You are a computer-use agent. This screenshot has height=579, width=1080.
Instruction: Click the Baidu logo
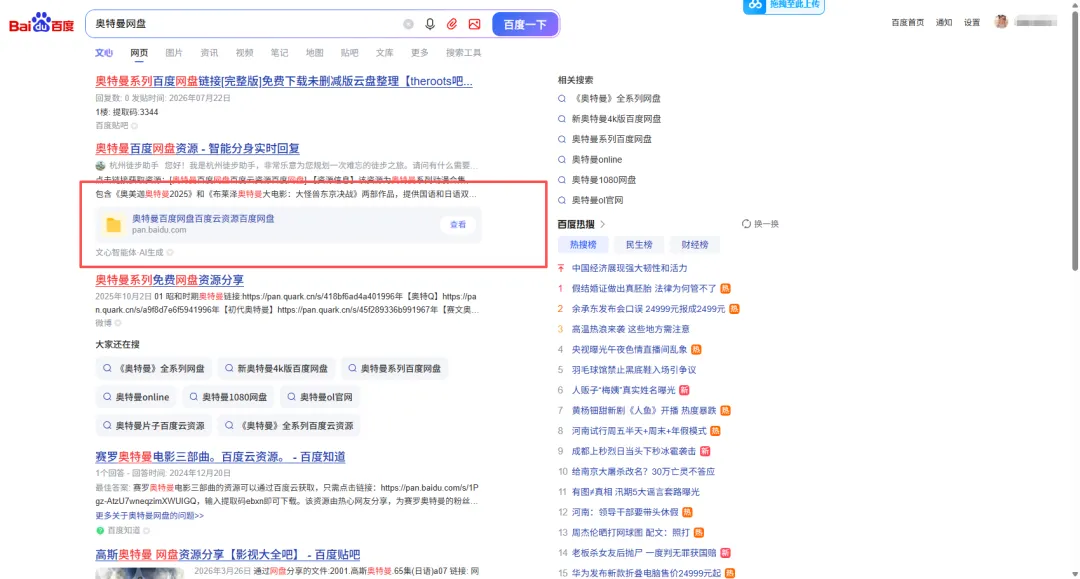41,23
